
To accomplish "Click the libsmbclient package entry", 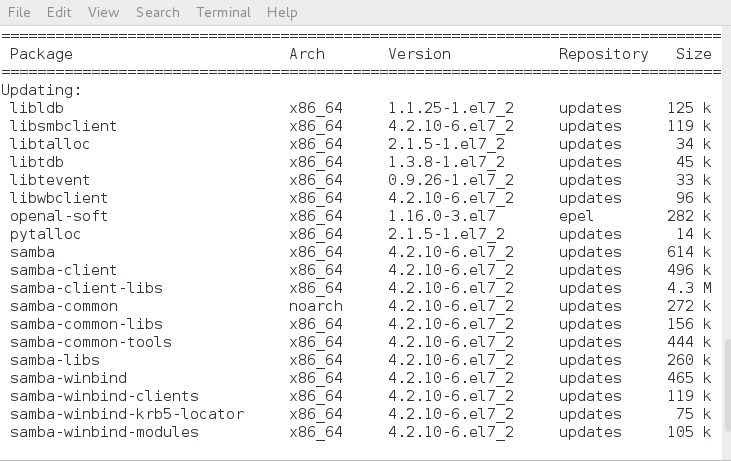I will 63,126.
